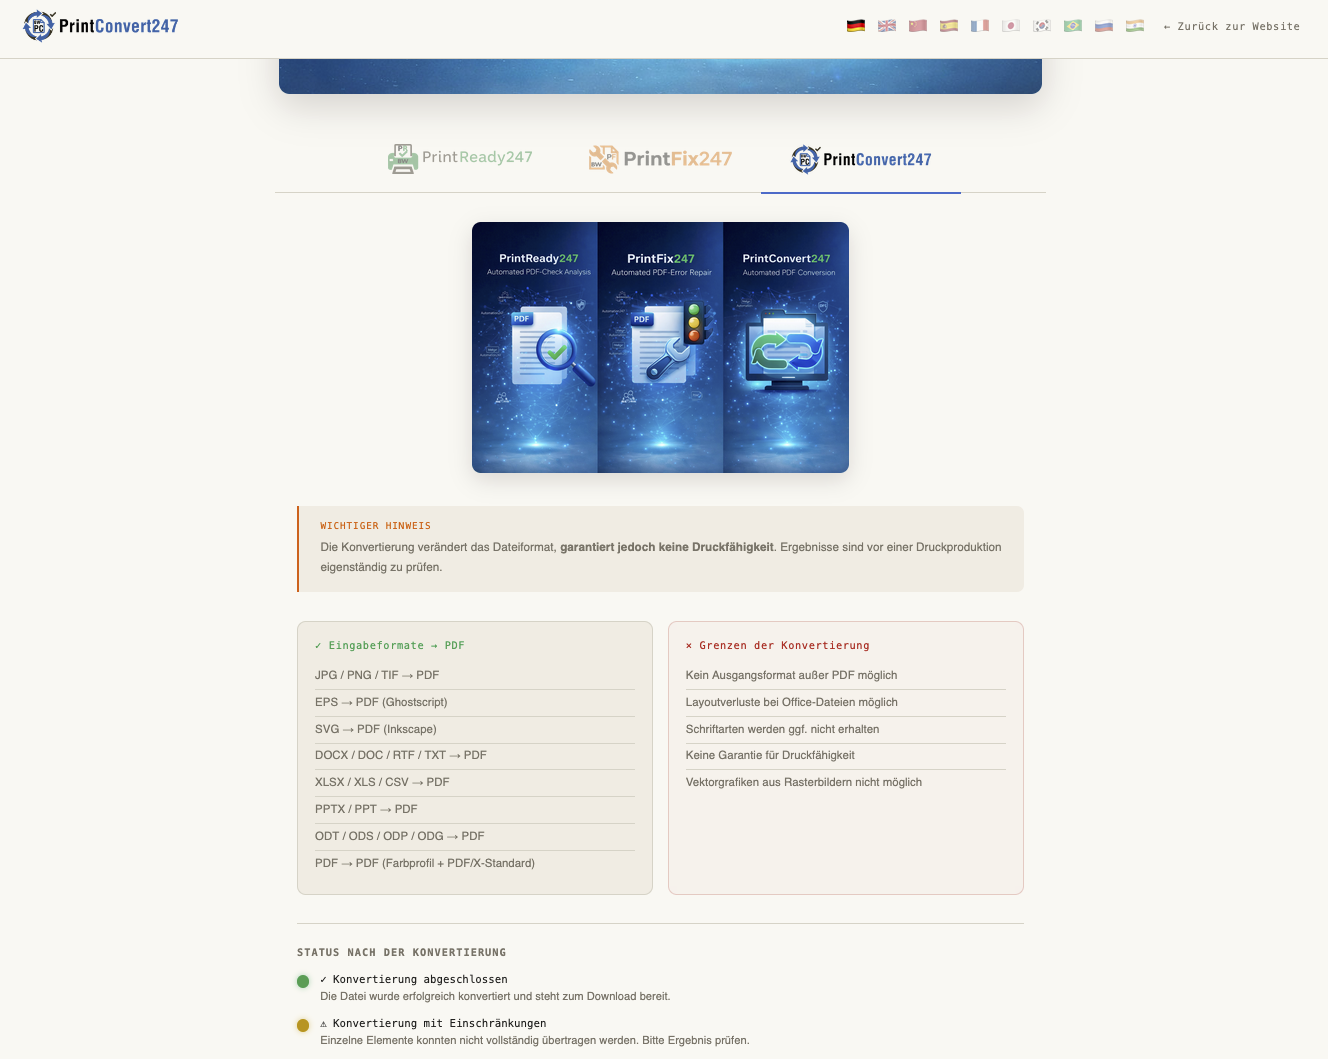Click 'Kein Ausgangsformat außer PDF möglich' row
Viewport: 1328px width, 1059px height.
846,675
